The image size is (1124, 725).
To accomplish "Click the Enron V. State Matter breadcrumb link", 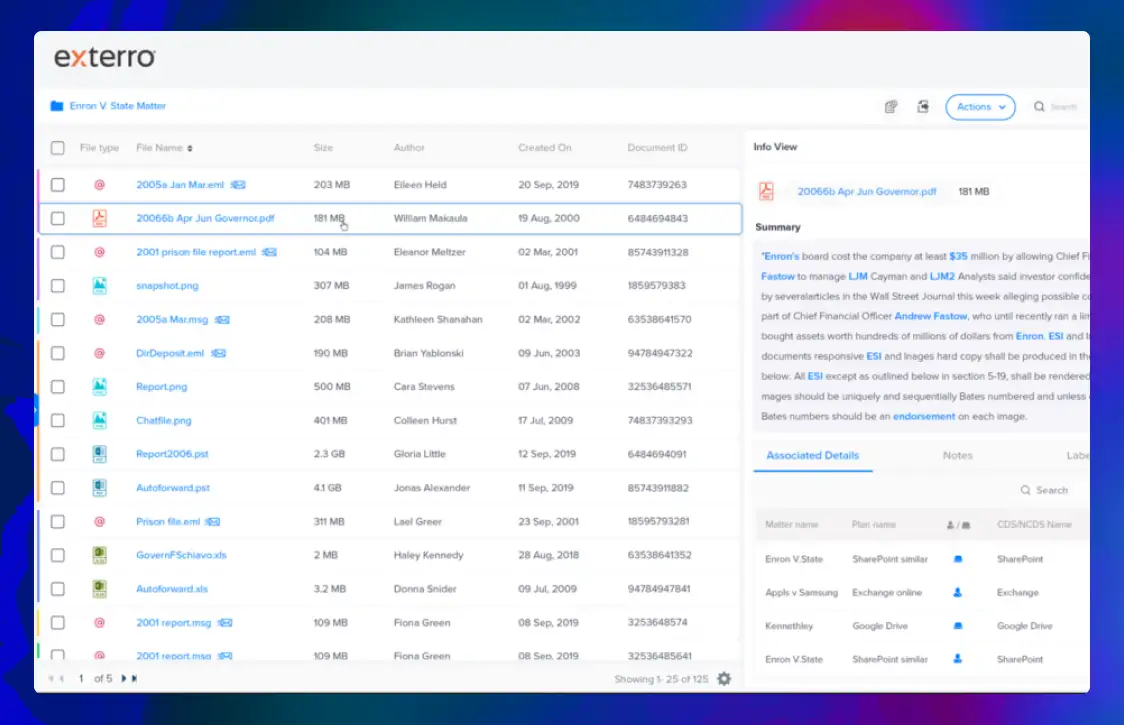I will (118, 106).
